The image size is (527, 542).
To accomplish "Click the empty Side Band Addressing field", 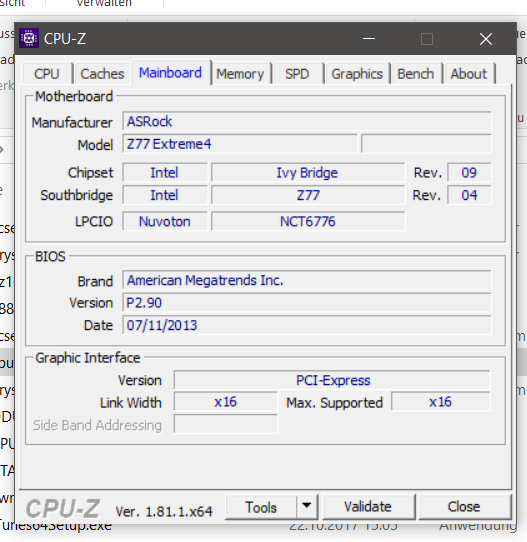I will point(226,424).
